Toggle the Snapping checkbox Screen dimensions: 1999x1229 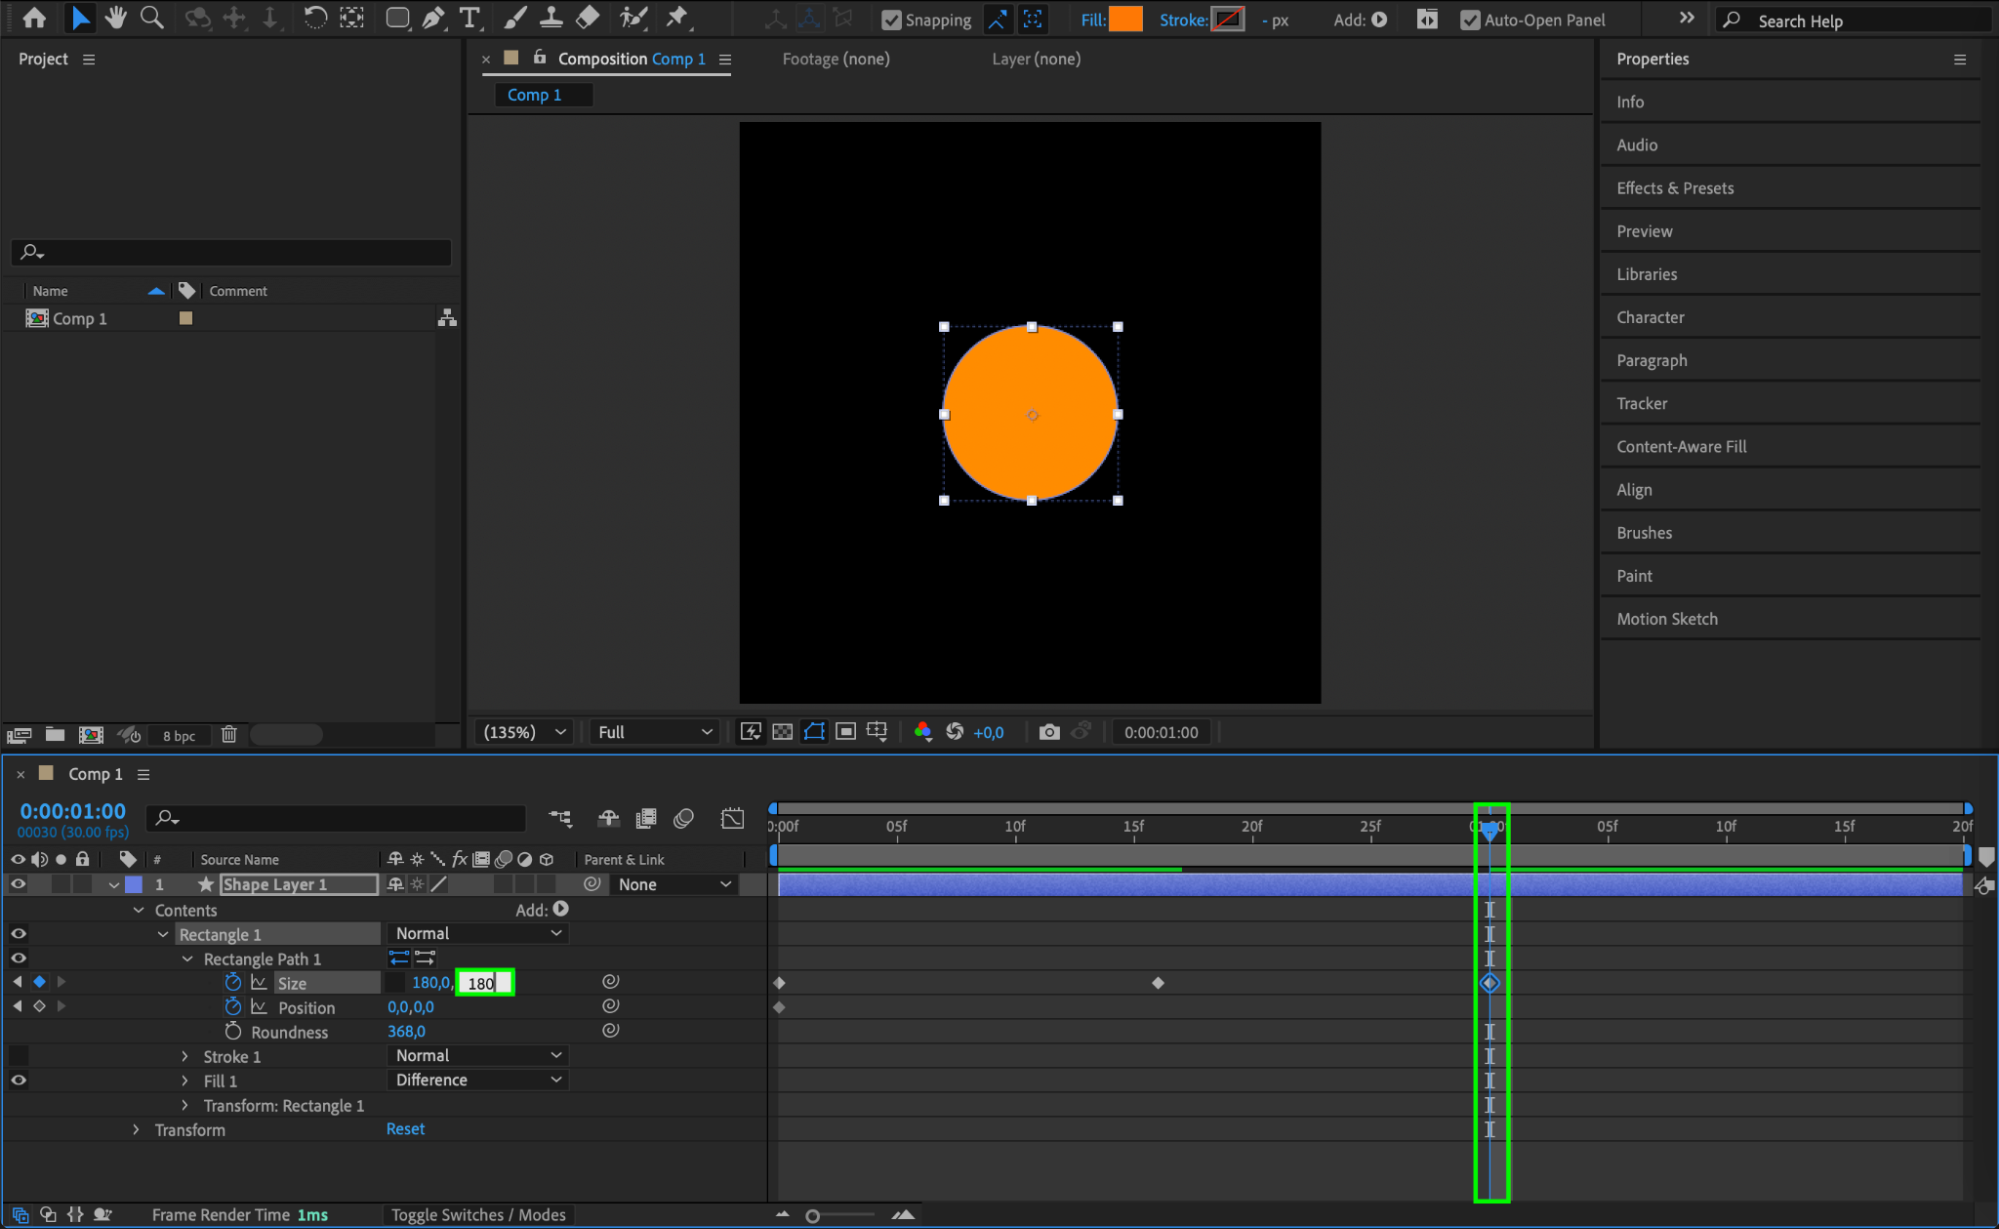(891, 20)
